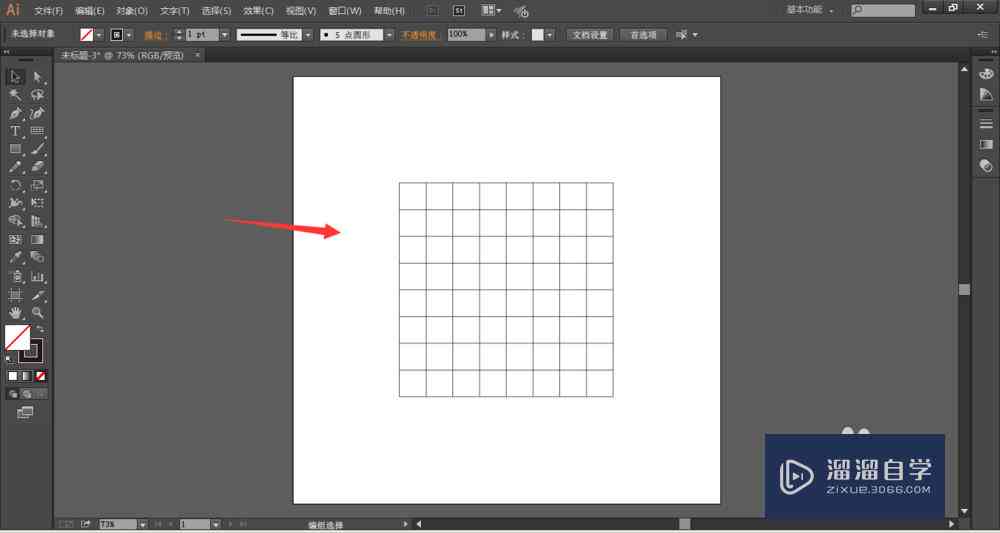1000x533 pixels.
Task: Select the Symbol Sprayer tool
Action: [x=15, y=277]
